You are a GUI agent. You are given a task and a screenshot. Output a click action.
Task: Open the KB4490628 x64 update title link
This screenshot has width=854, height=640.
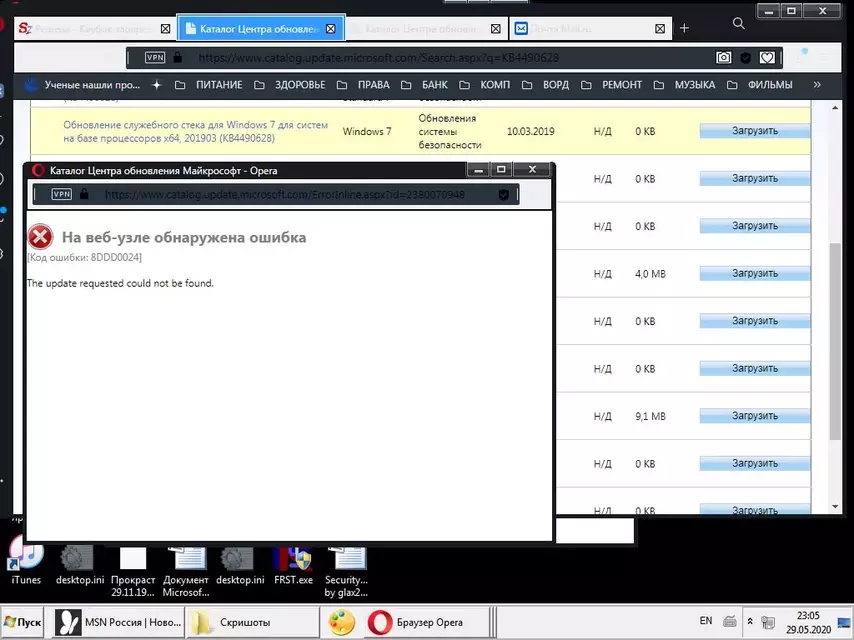pyautogui.click(x=196, y=131)
